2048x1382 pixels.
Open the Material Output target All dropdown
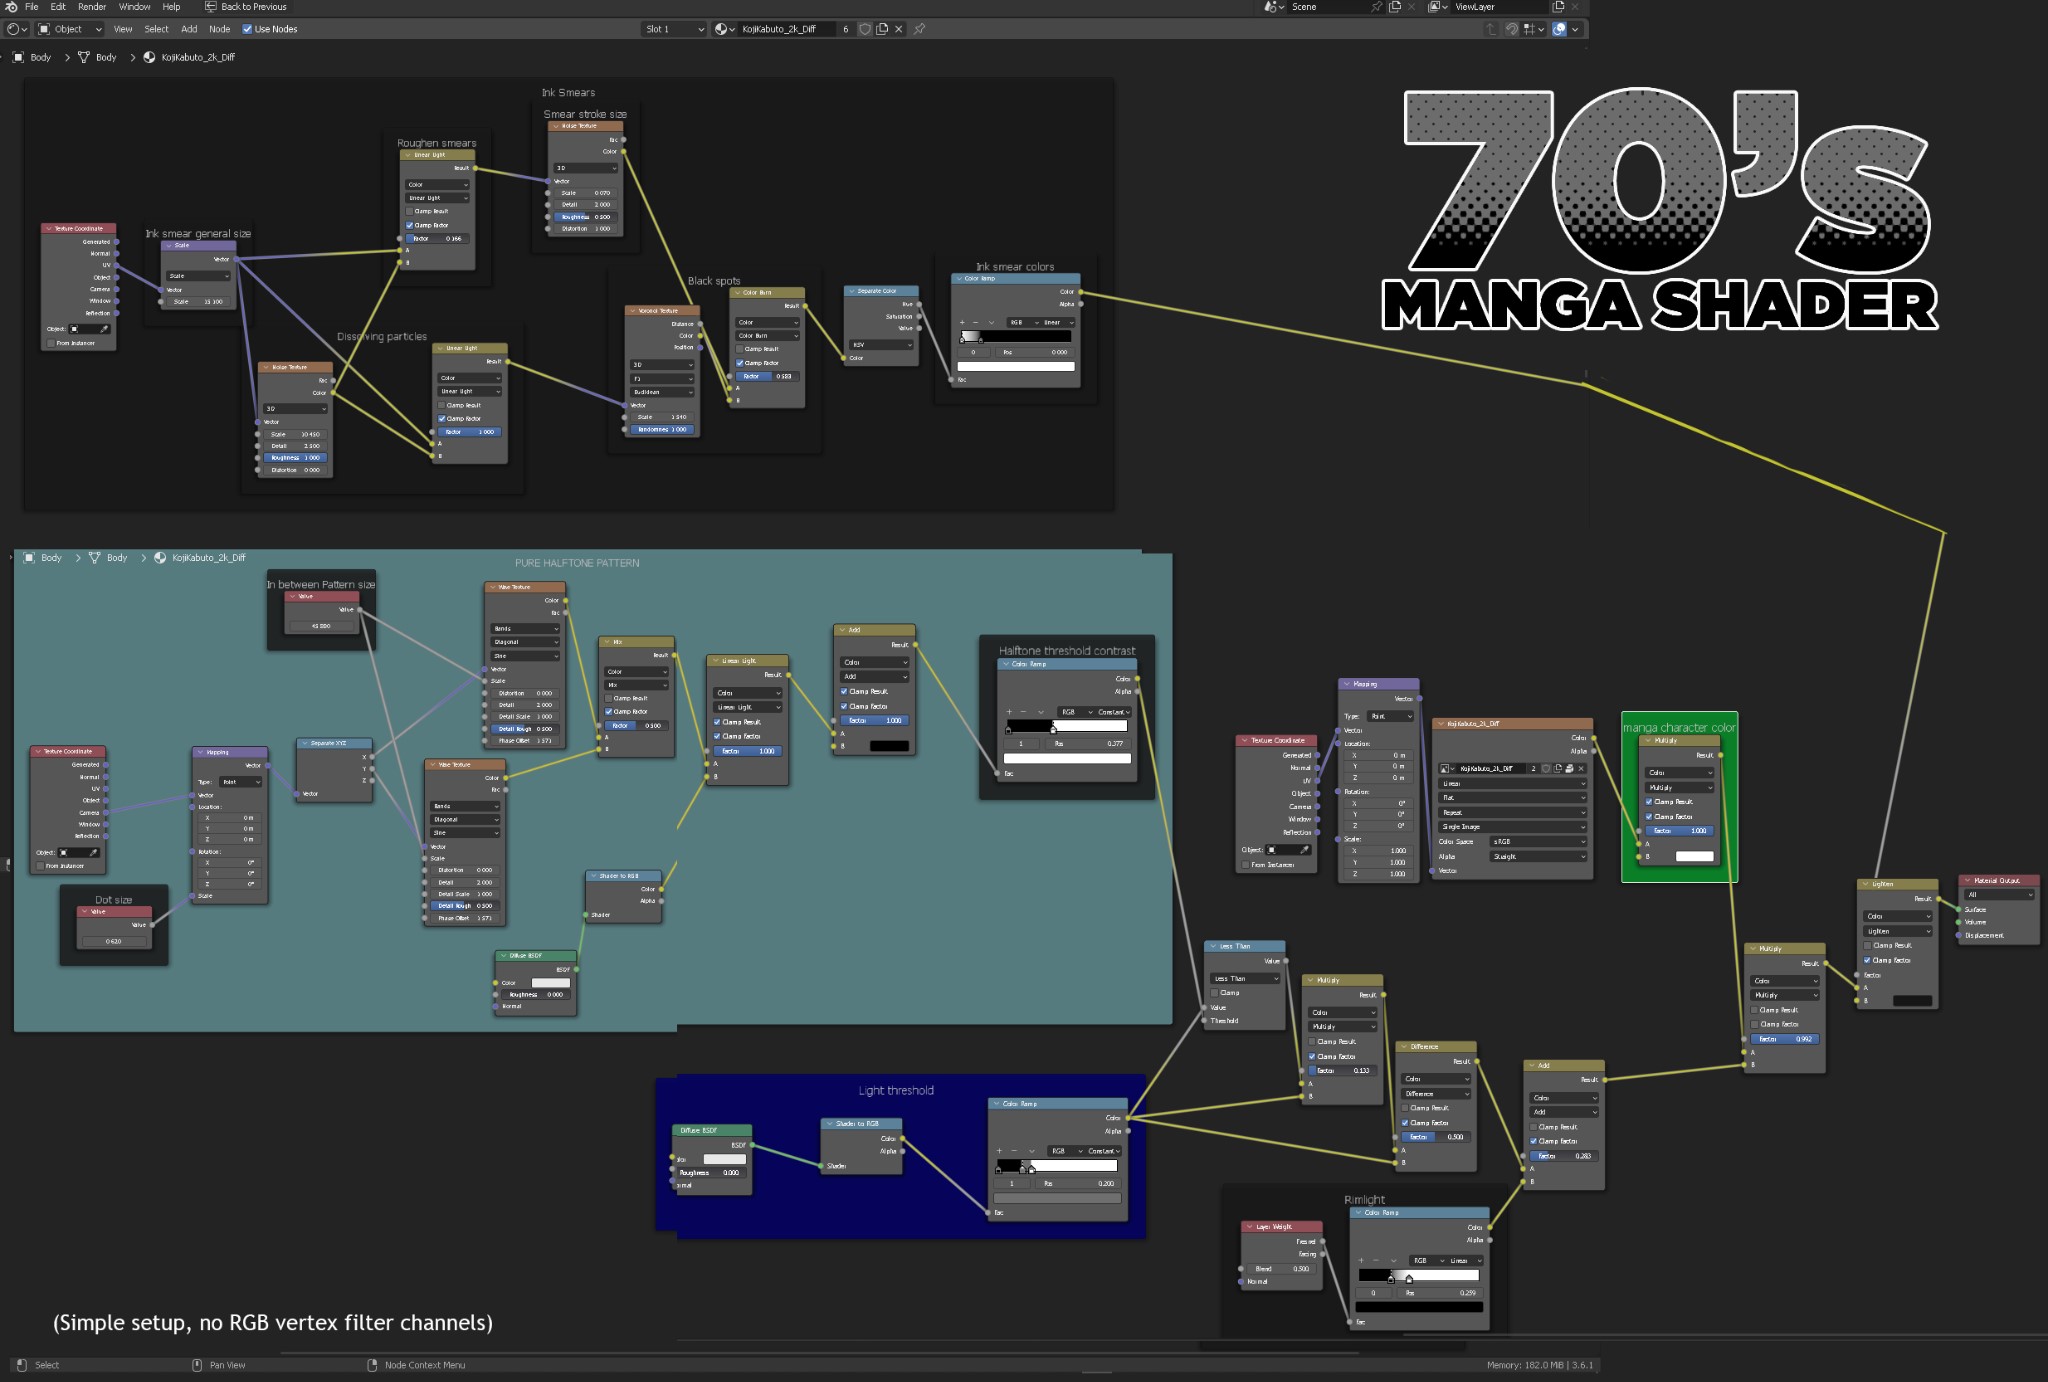coord(1999,895)
